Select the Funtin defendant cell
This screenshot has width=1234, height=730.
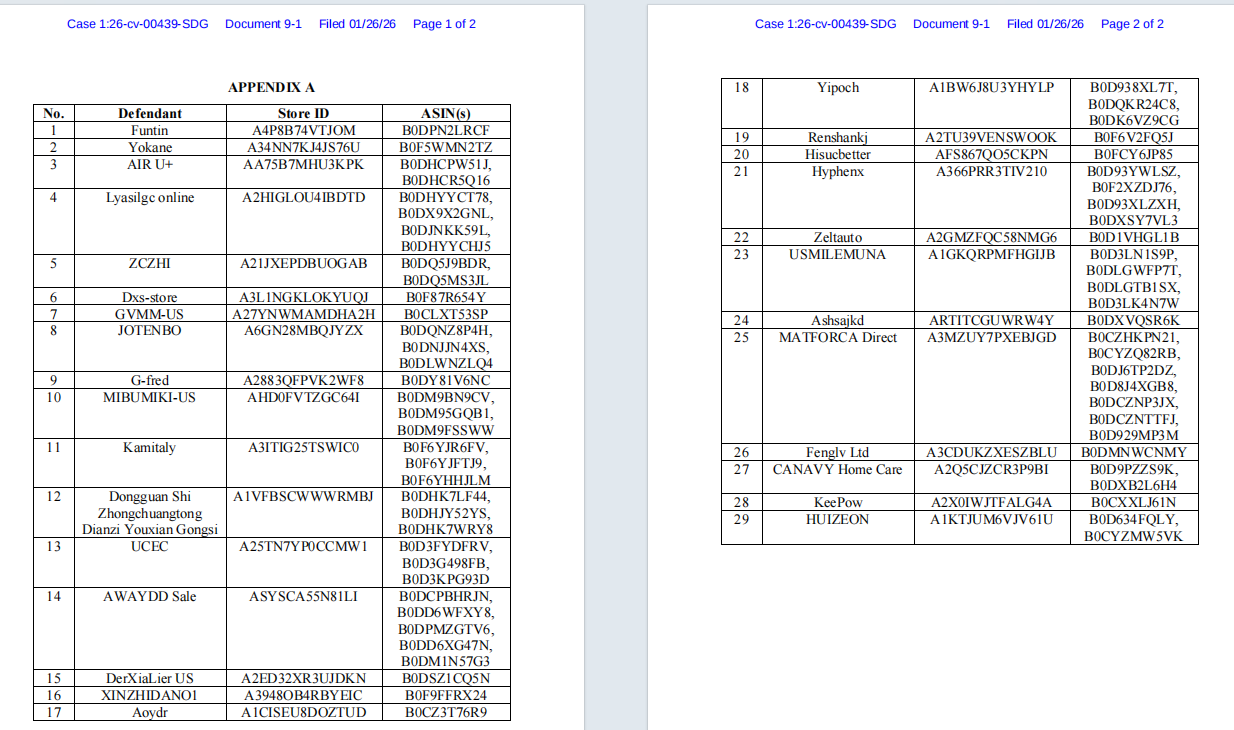tap(150, 130)
